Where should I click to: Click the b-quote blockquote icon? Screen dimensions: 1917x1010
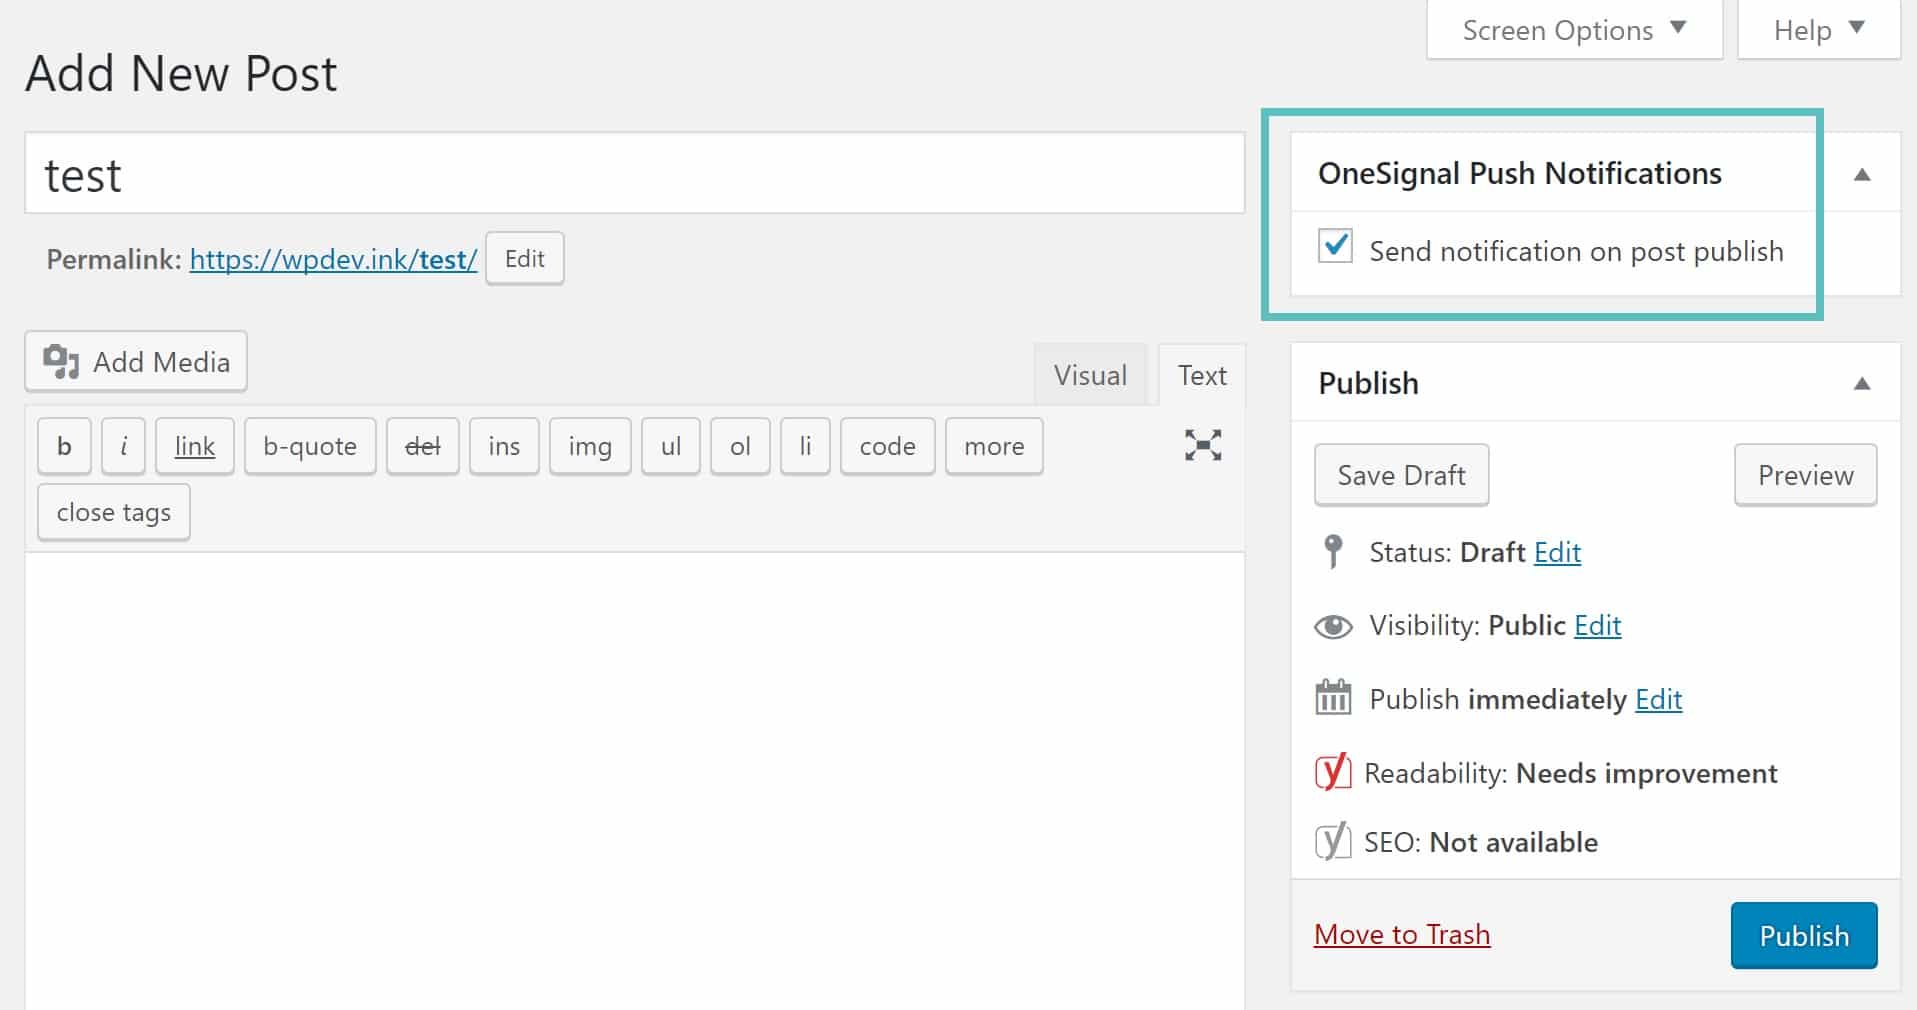point(309,446)
